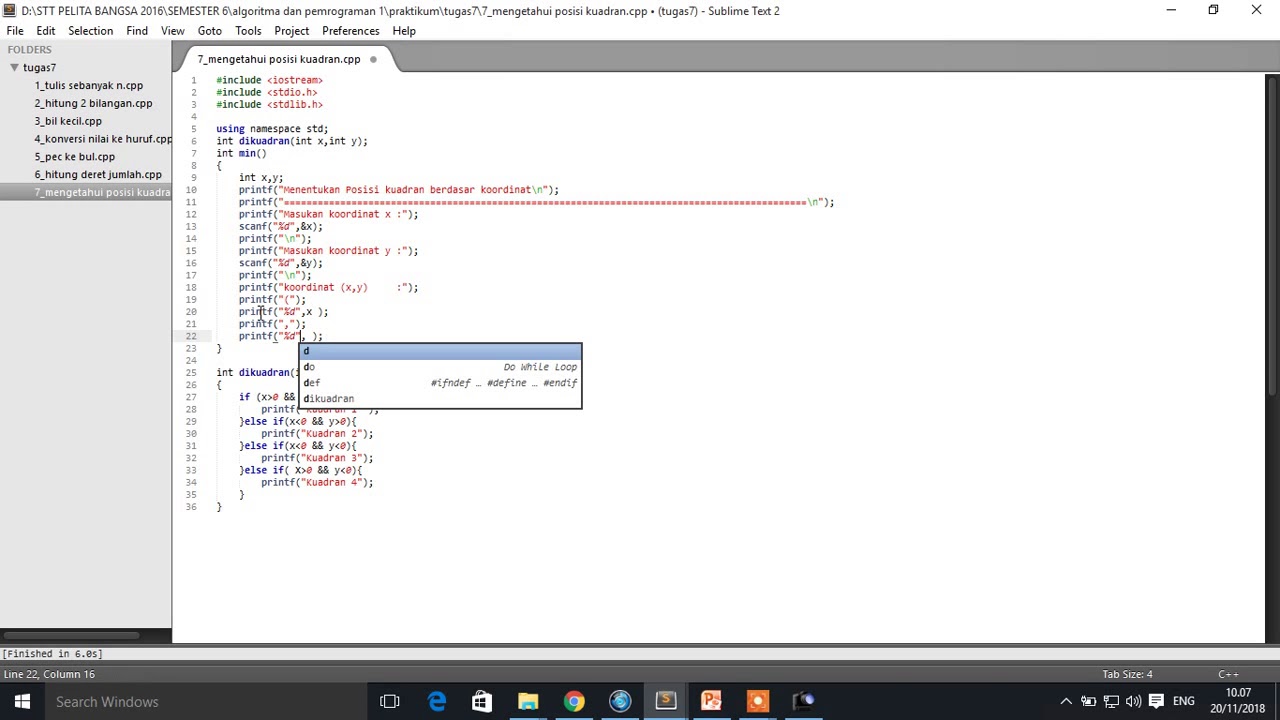Open the Project menu
The height and width of the screenshot is (720, 1280).
pyautogui.click(x=291, y=31)
